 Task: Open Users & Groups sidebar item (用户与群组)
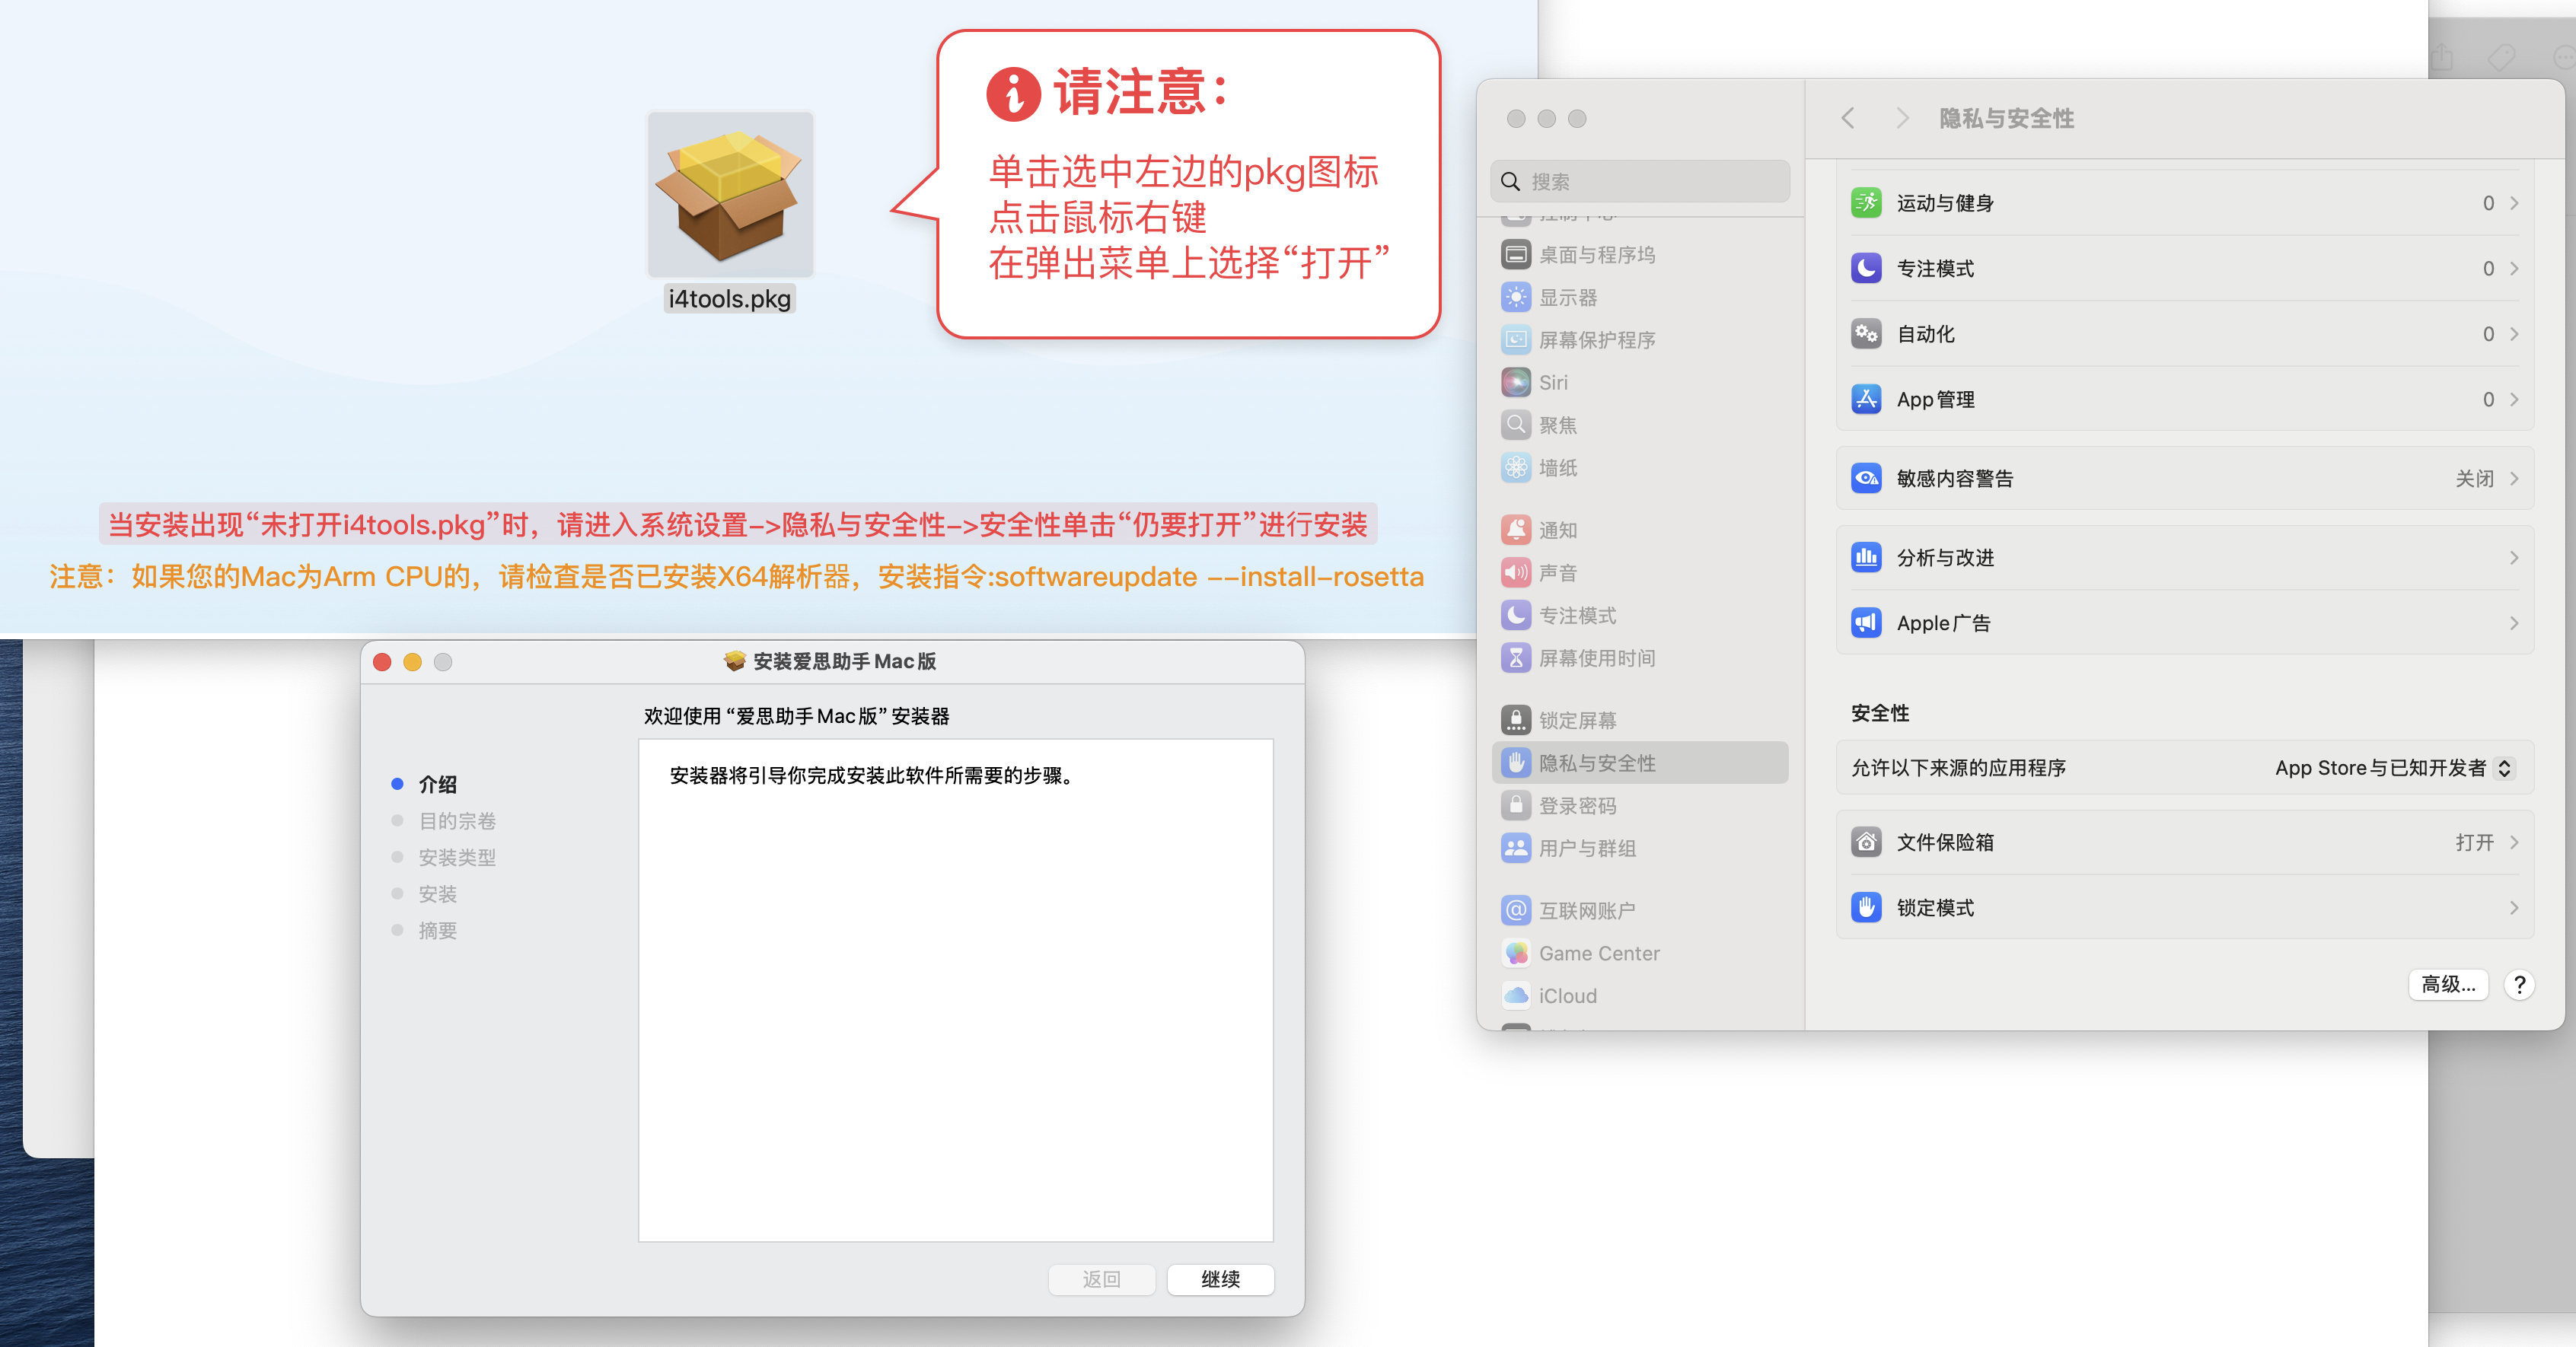(1640, 848)
